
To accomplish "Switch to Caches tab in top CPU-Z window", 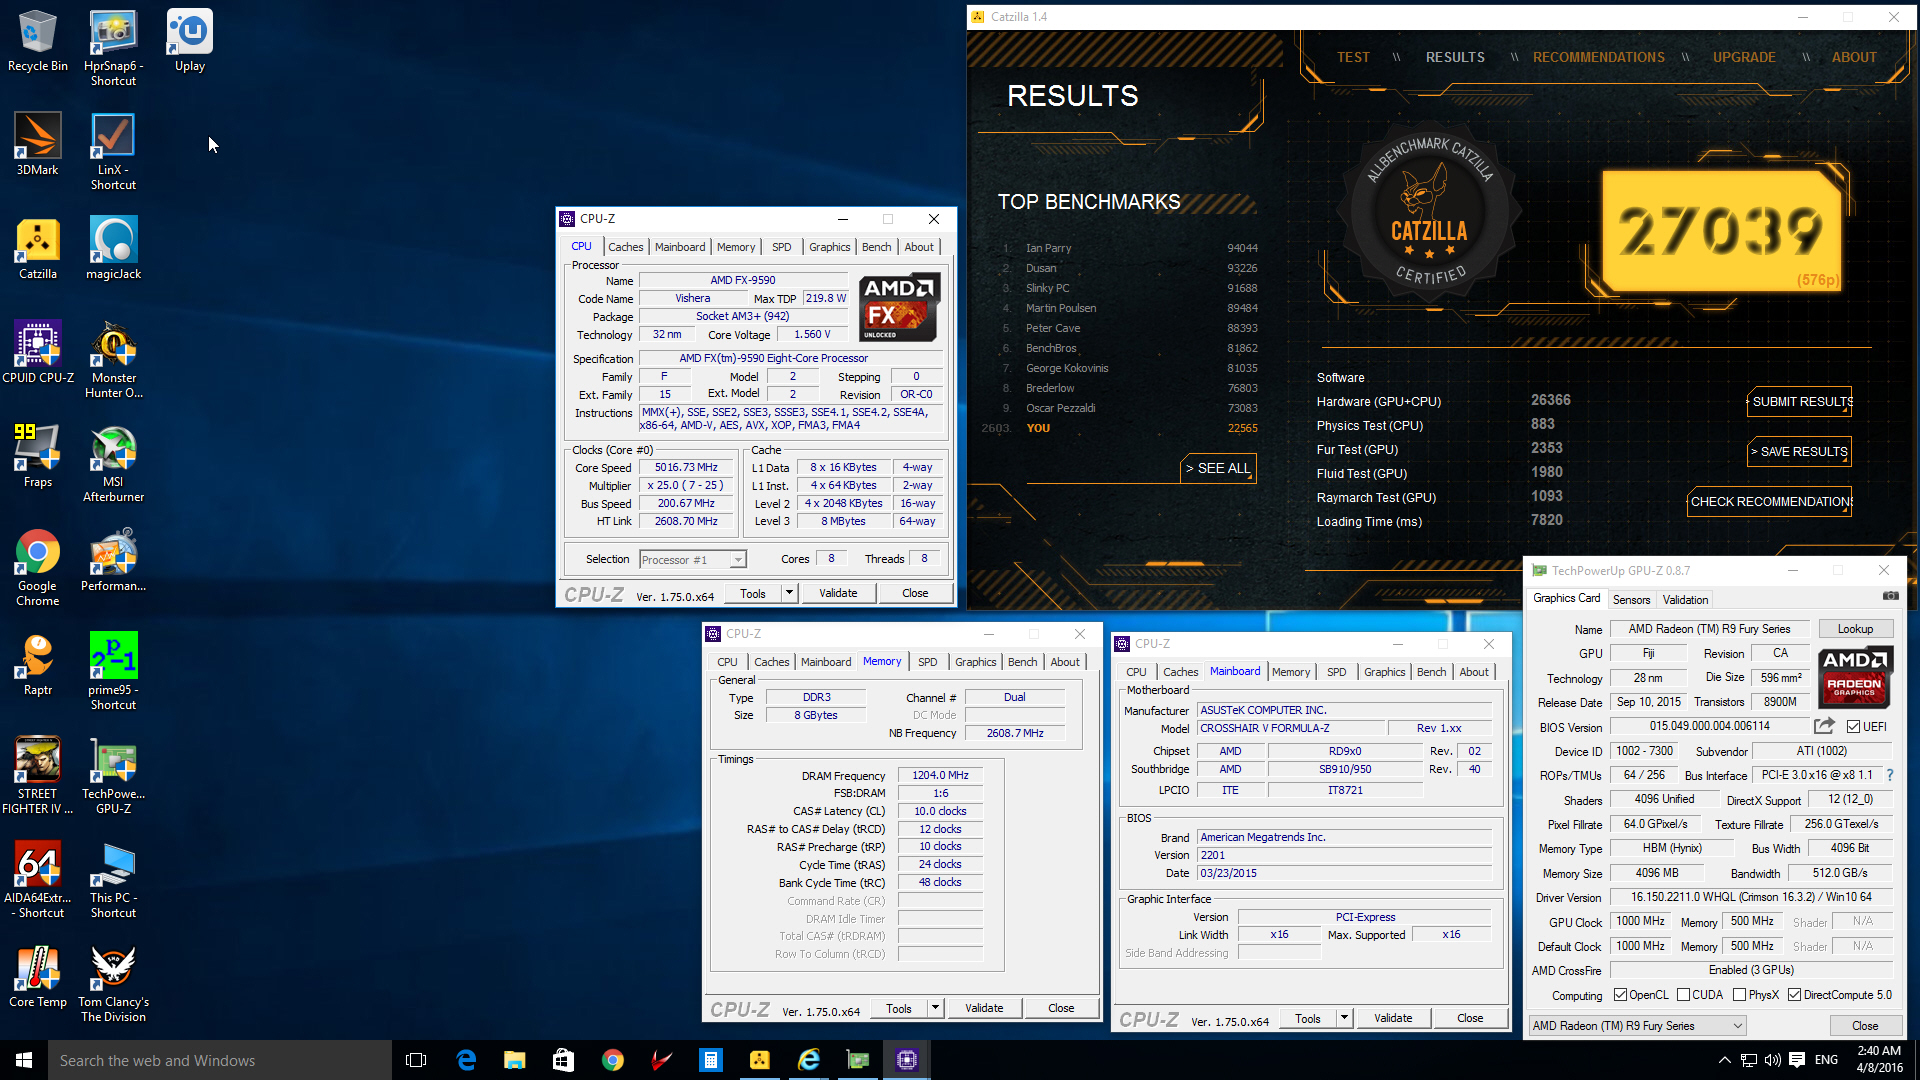I will [625, 247].
